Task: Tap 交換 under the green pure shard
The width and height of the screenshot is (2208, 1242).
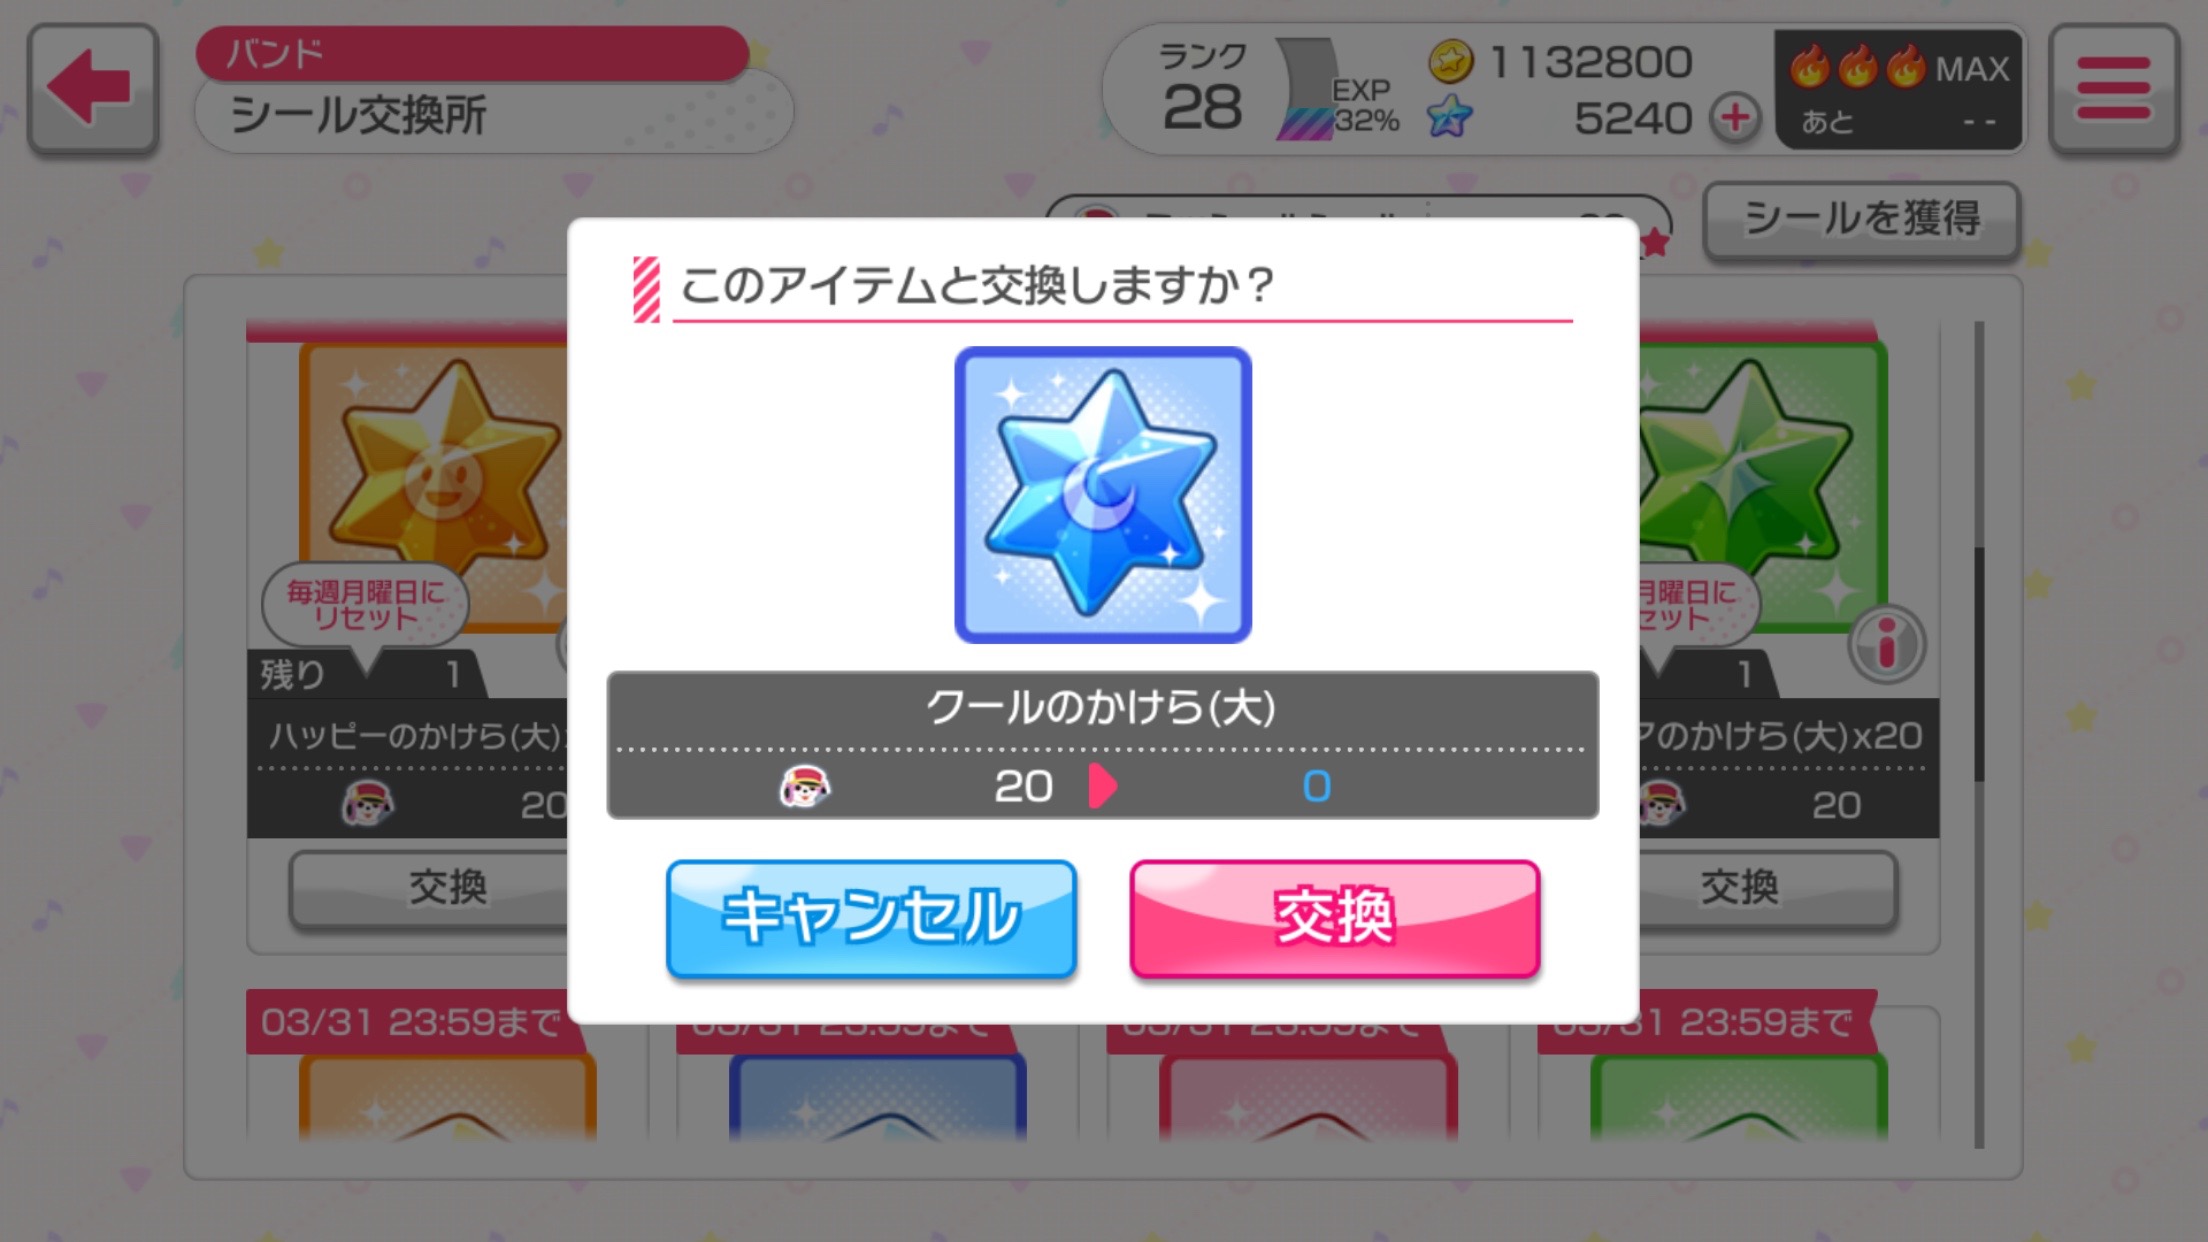Action: tap(1767, 888)
